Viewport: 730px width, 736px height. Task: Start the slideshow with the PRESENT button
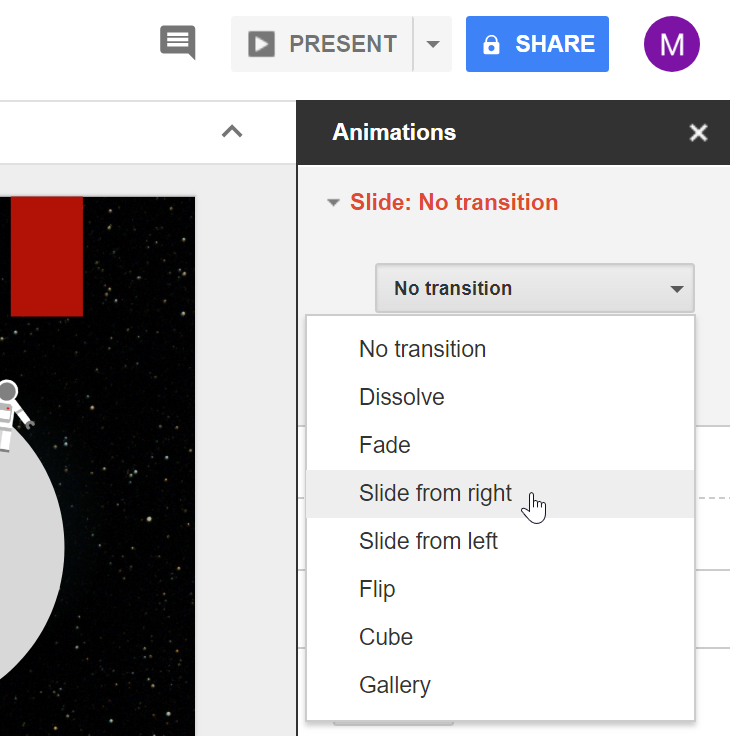[x=322, y=44]
